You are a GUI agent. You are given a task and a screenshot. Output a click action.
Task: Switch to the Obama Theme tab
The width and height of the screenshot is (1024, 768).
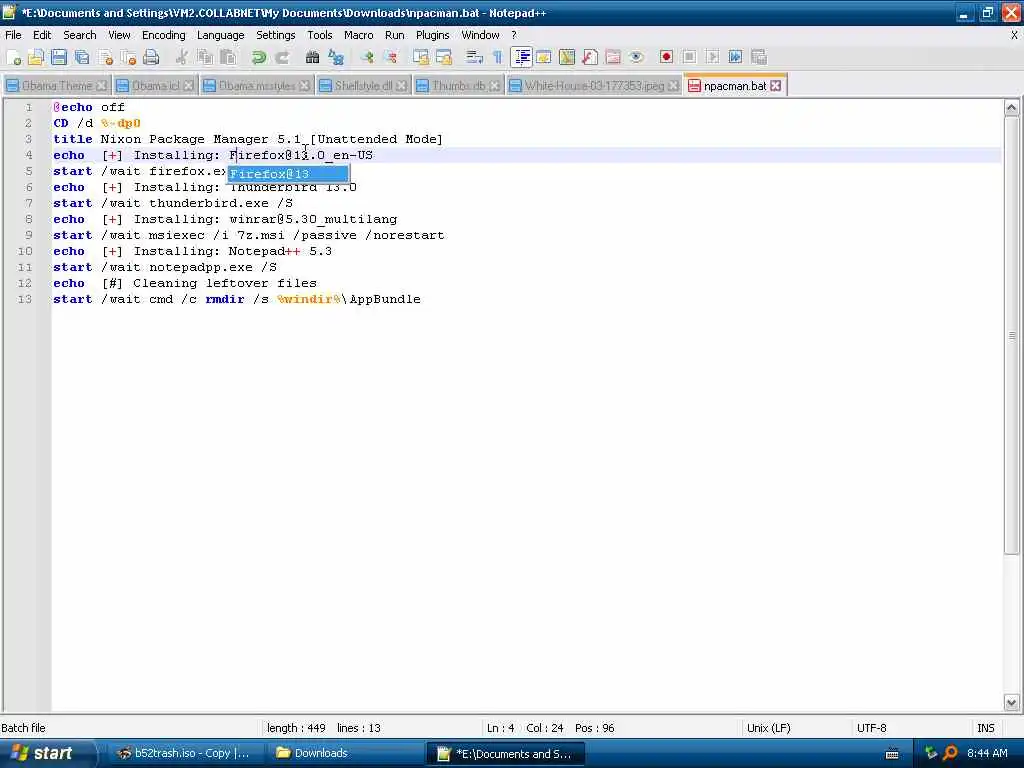pos(56,86)
